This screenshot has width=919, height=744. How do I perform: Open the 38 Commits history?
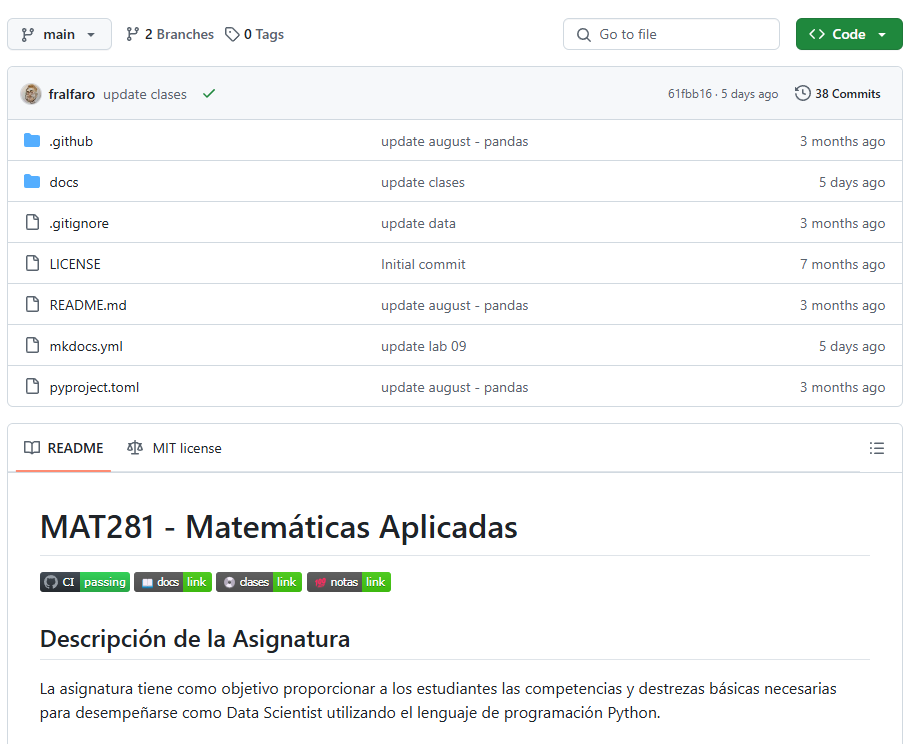tap(838, 94)
